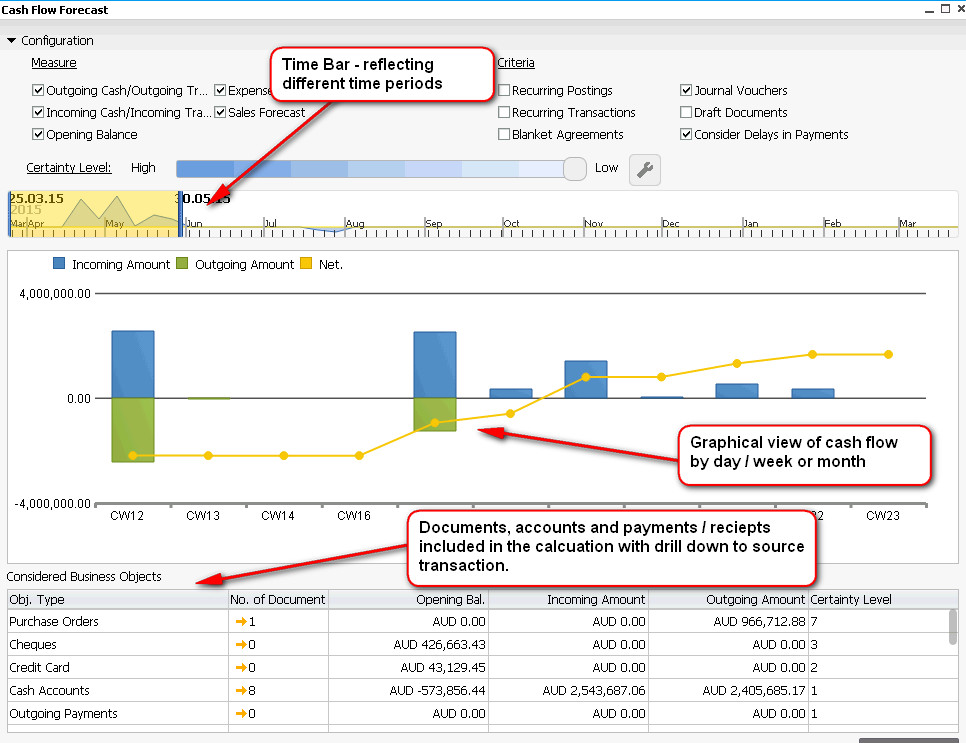Click the green Outgoing Amount legend icon
This screenshot has width=966, height=743.
coord(182,264)
